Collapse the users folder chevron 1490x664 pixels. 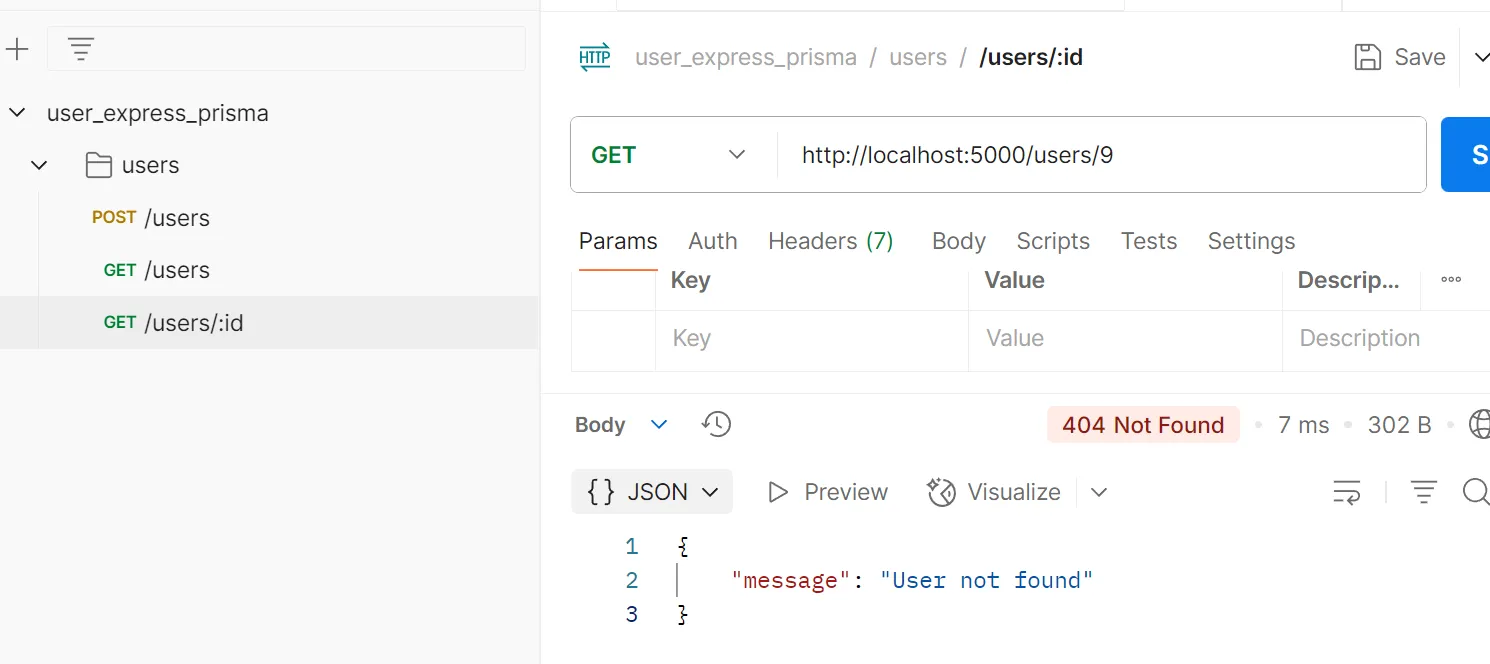point(38,165)
